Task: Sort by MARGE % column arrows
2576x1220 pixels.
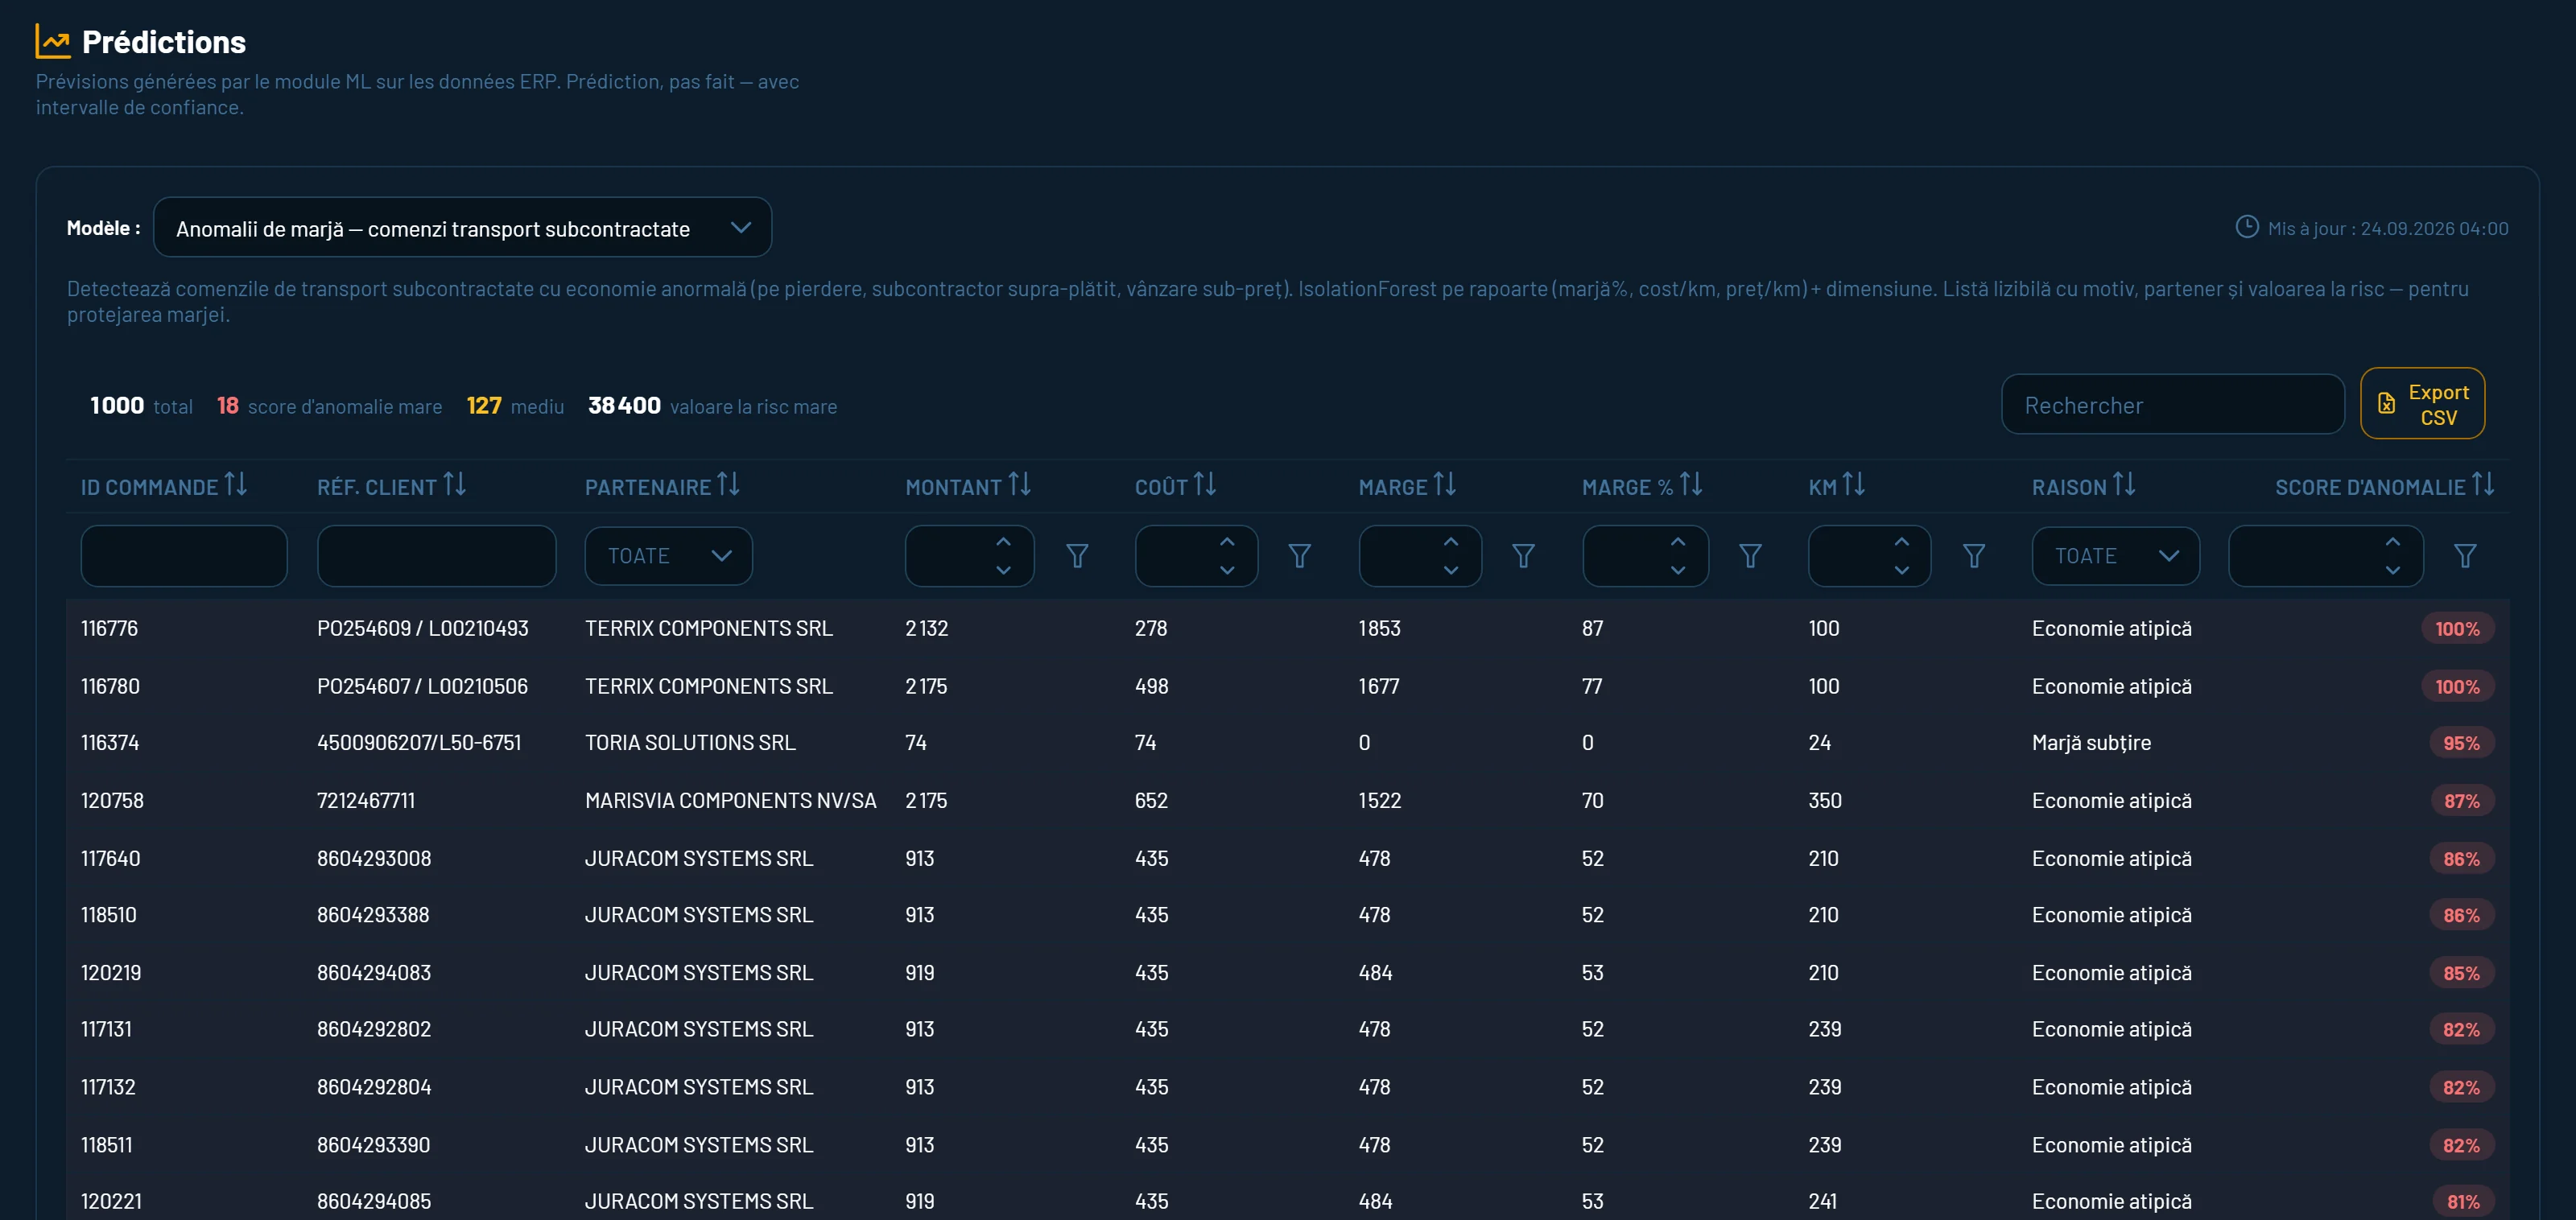Action: click(x=1691, y=485)
